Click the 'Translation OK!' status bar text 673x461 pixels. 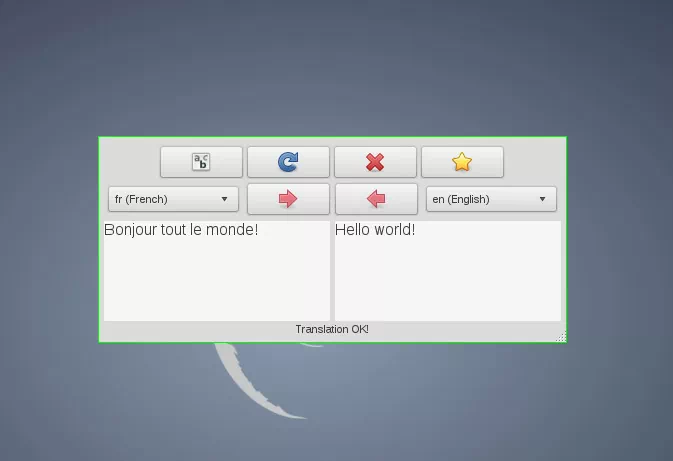[332, 329]
